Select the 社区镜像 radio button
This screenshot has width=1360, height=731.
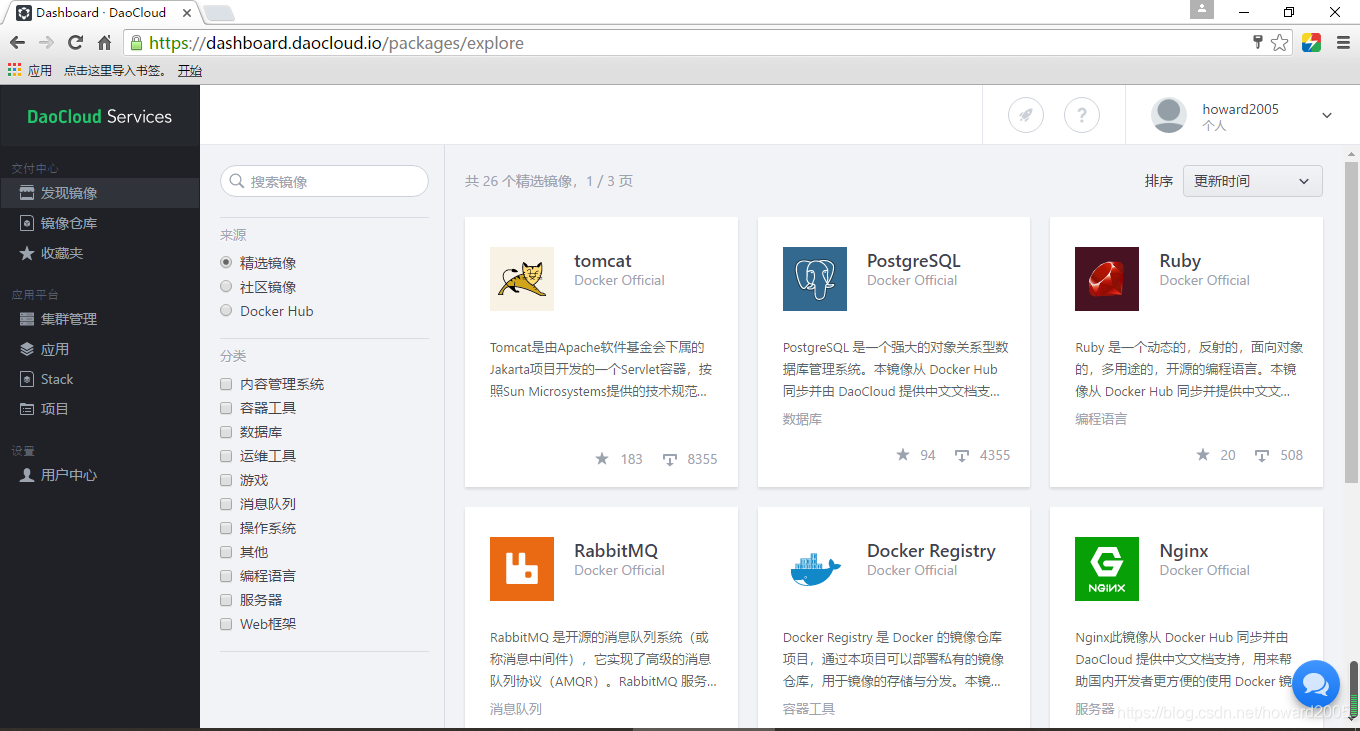click(226, 286)
